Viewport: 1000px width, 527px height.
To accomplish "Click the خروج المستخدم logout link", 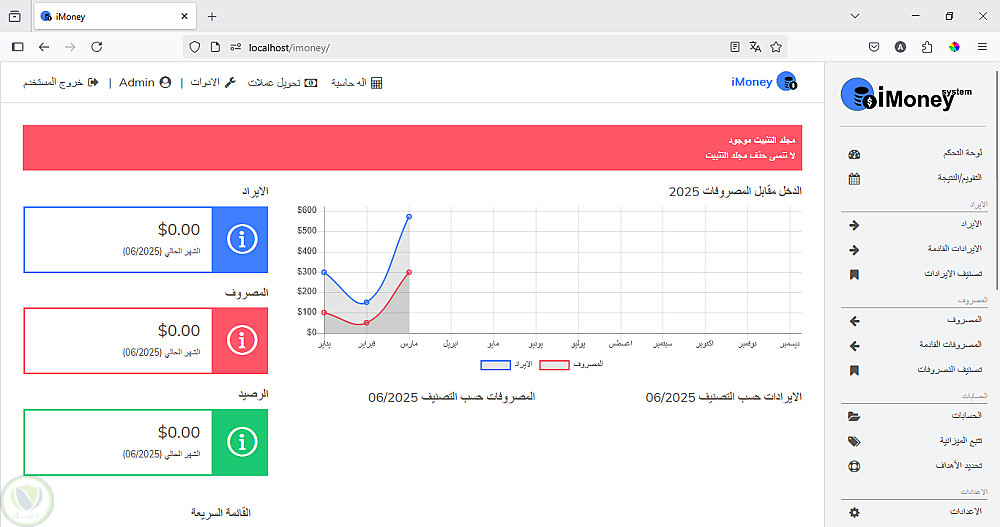I will (53, 83).
